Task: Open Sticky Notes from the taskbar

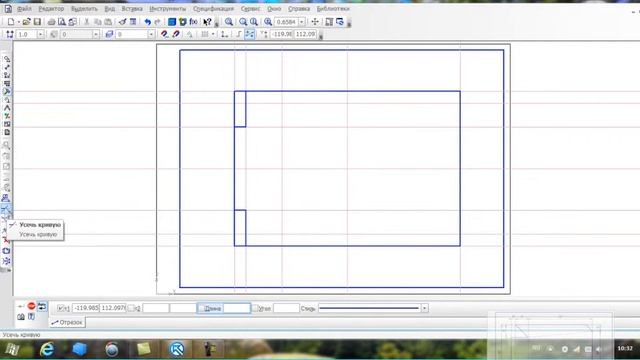Action: coord(143,349)
